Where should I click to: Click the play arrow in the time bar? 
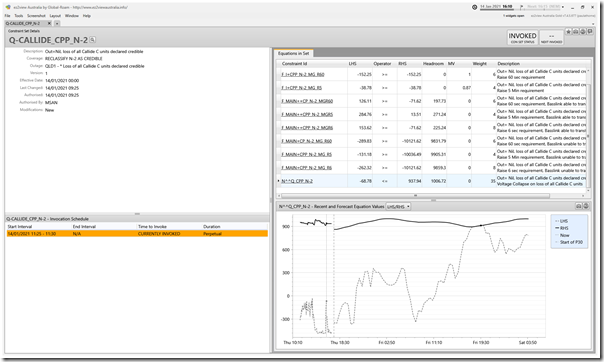[x=522, y=7]
